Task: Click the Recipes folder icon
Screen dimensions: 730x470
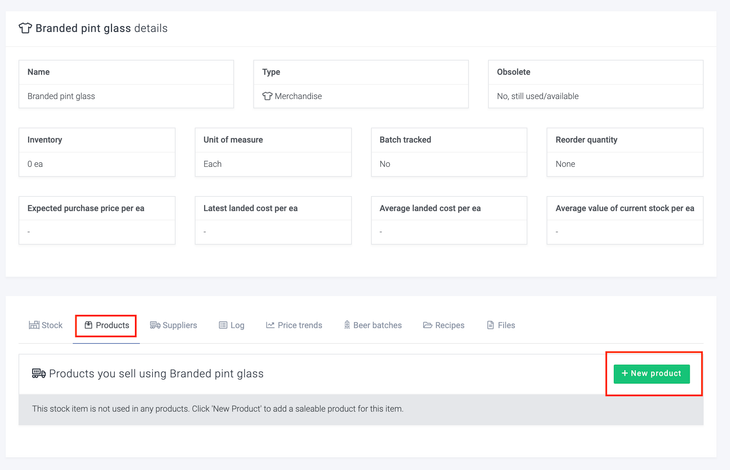Action: [427, 325]
